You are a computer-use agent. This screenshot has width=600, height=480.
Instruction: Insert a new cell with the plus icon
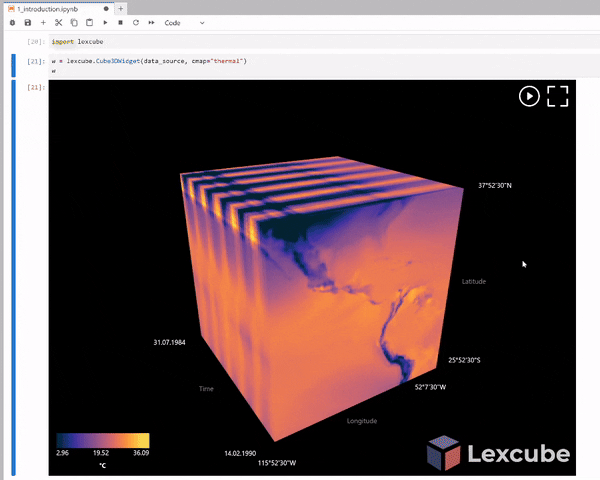(x=43, y=23)
